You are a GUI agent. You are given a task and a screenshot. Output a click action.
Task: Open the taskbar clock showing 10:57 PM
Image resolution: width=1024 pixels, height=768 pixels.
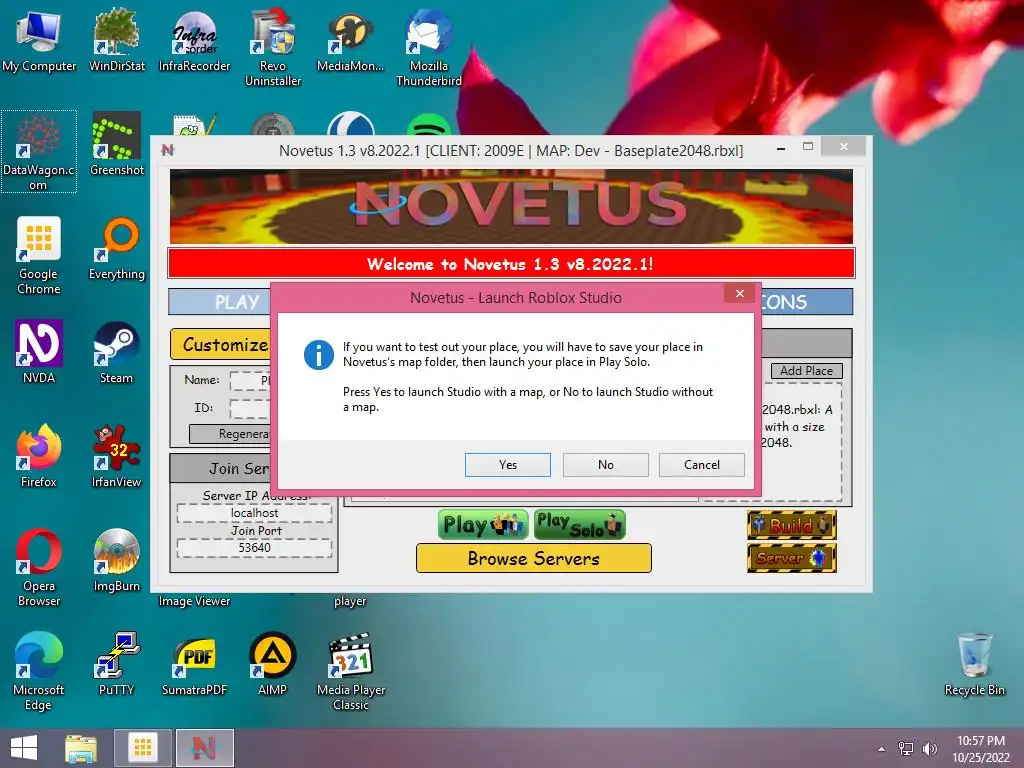click(x=980, y=748)
